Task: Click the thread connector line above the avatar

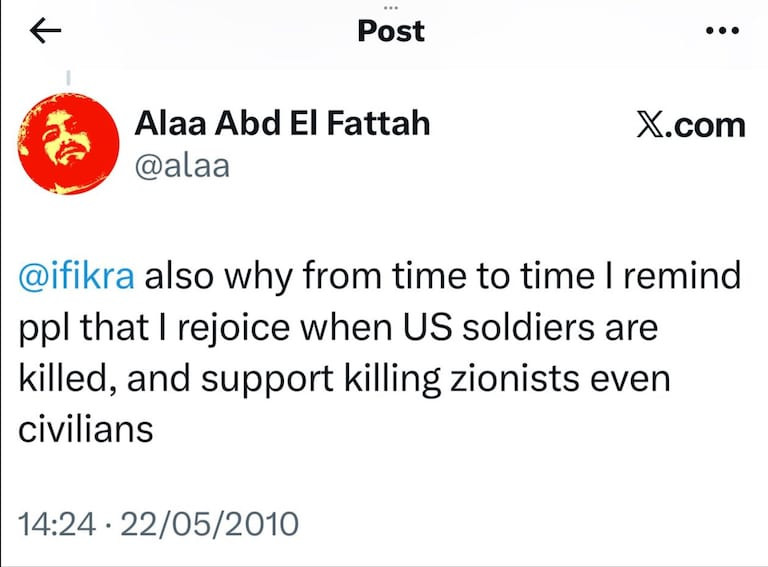Action: (x=67, y=78)
